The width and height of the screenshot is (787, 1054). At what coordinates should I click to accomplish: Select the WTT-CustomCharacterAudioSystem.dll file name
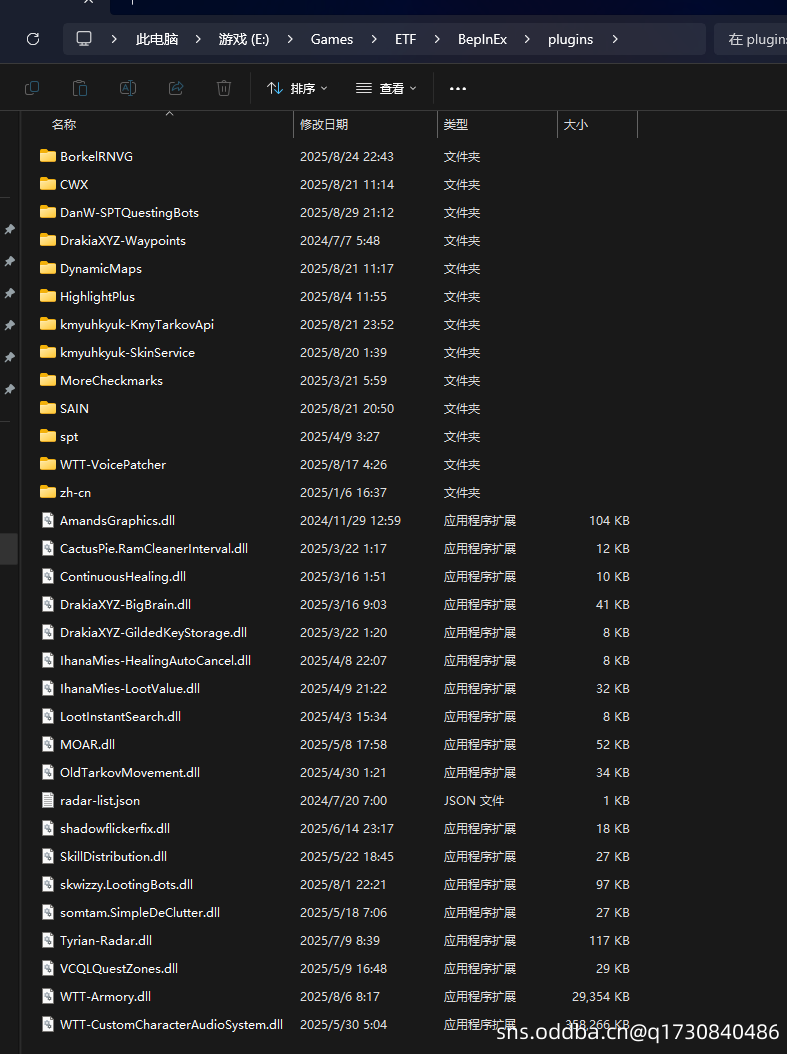click(x=171, y=1024)
